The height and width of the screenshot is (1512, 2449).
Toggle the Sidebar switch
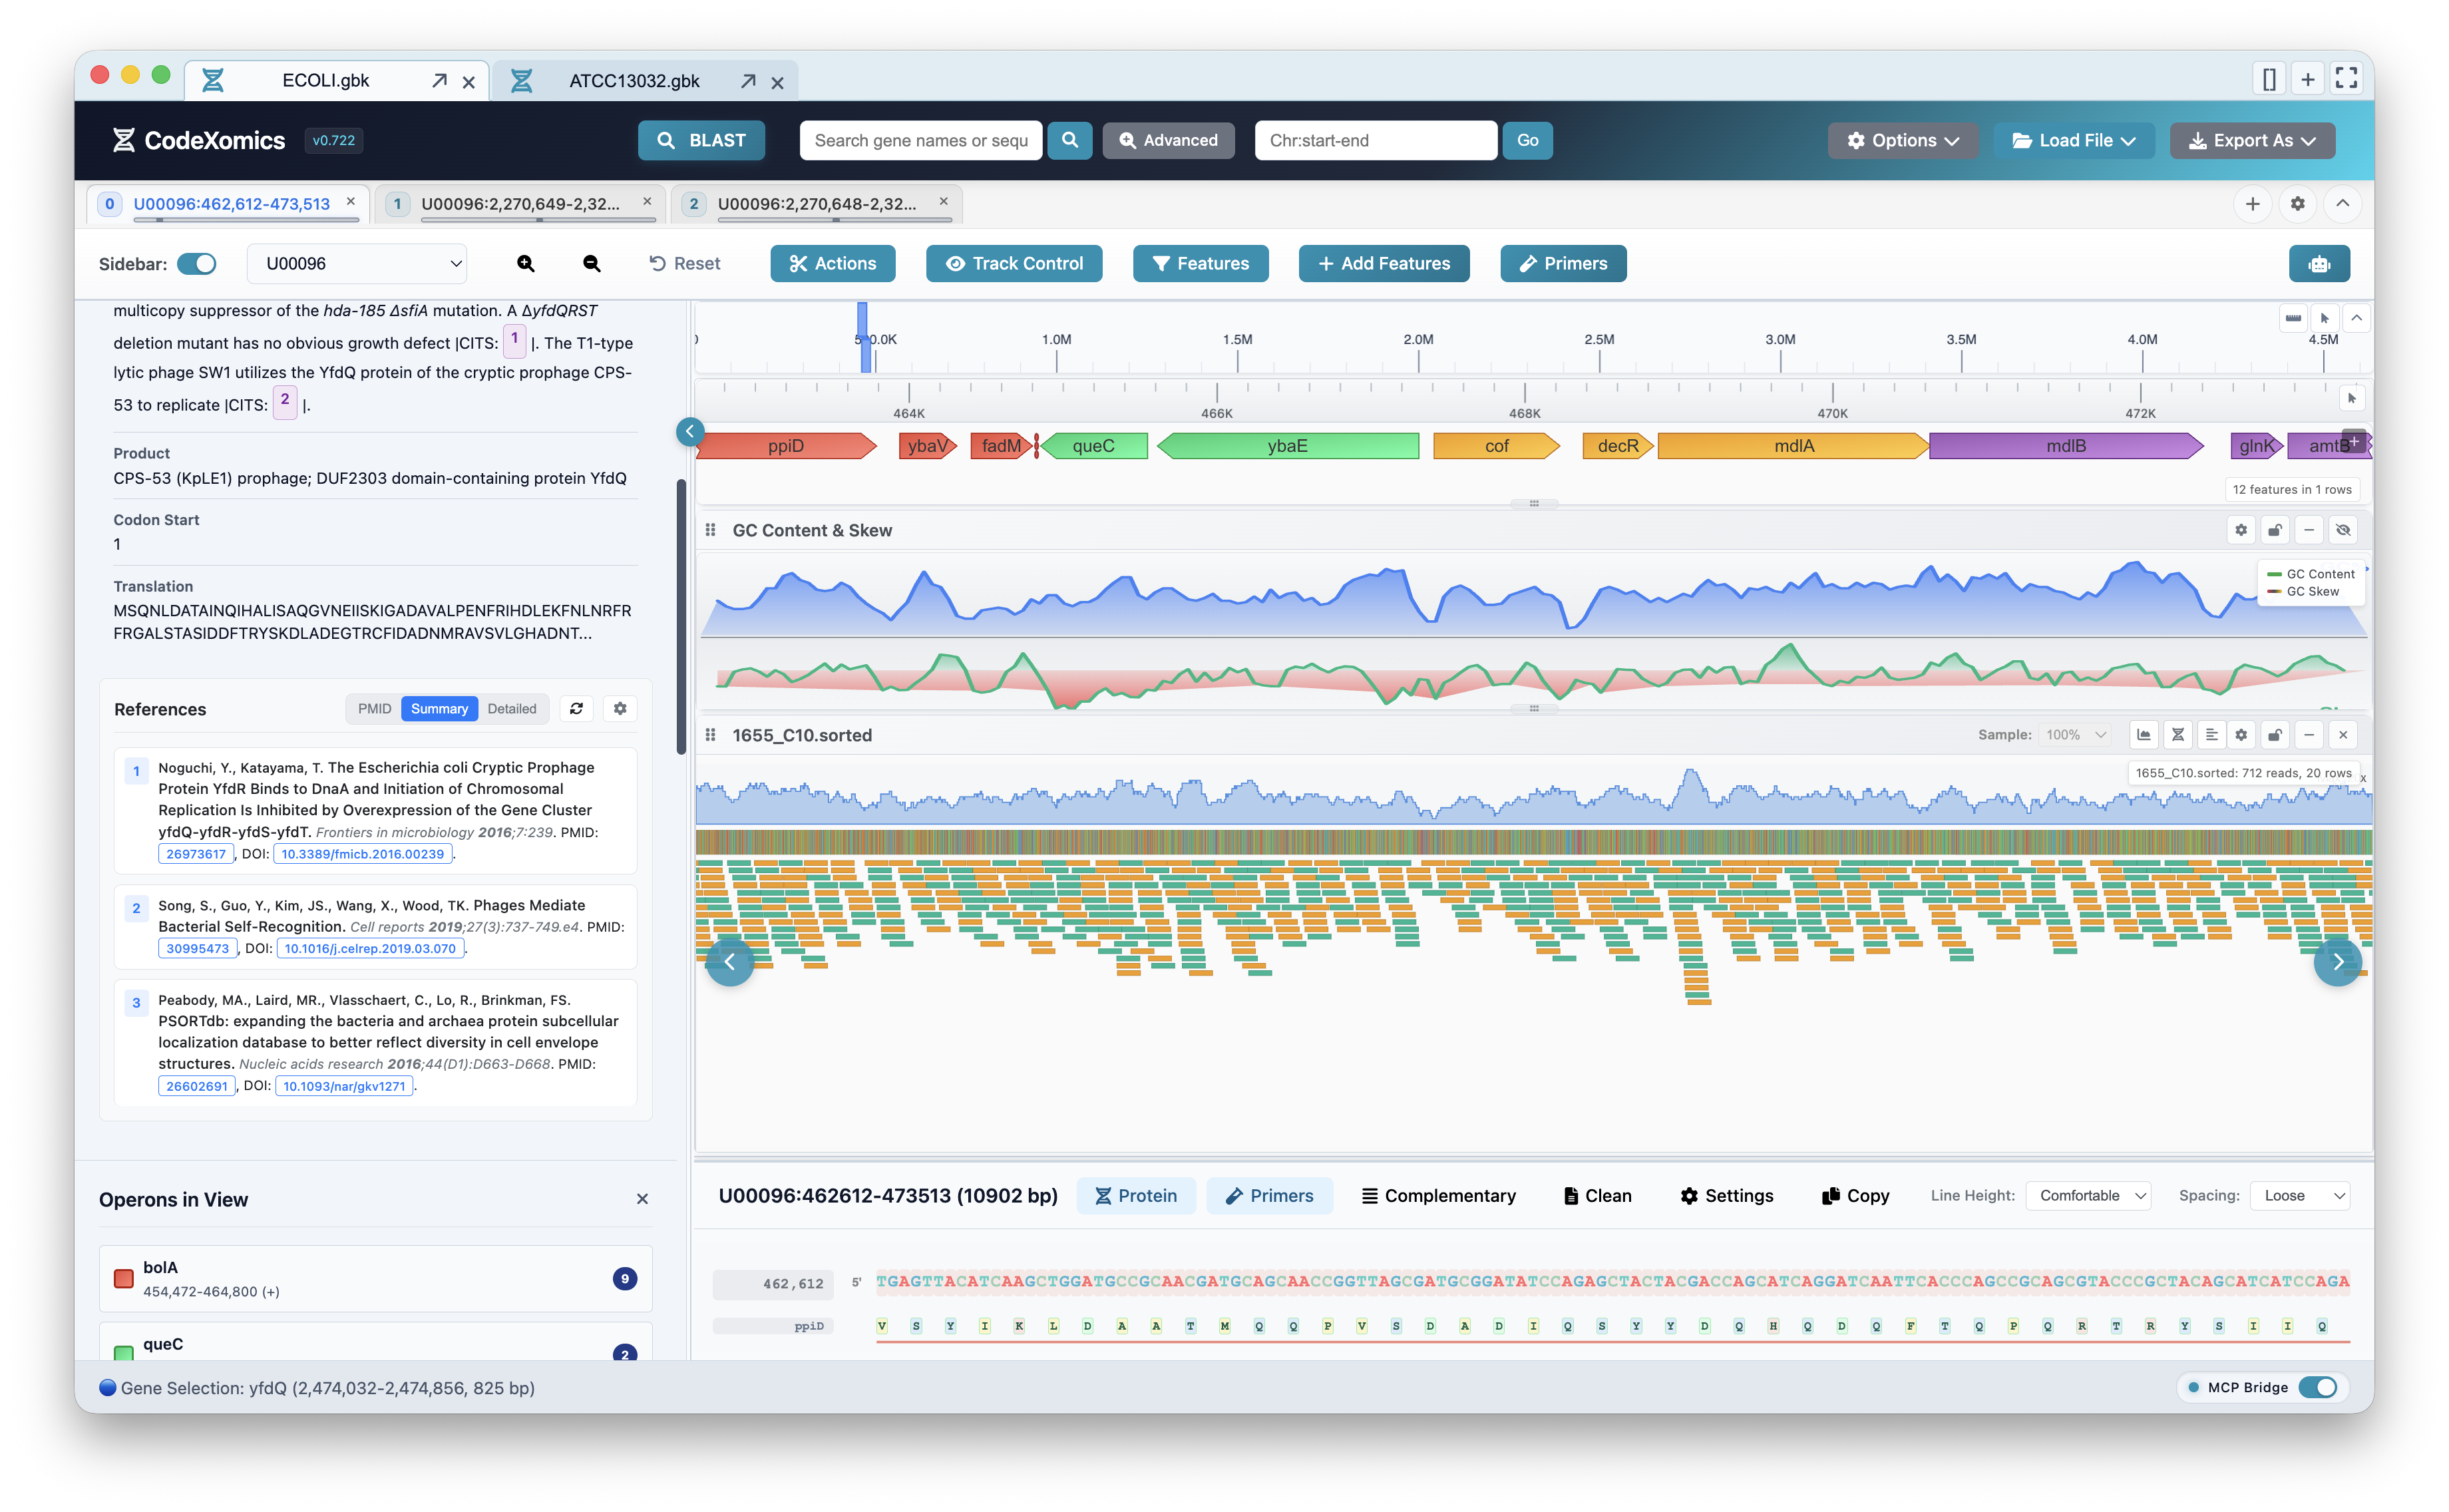click(x=197, y=264)
